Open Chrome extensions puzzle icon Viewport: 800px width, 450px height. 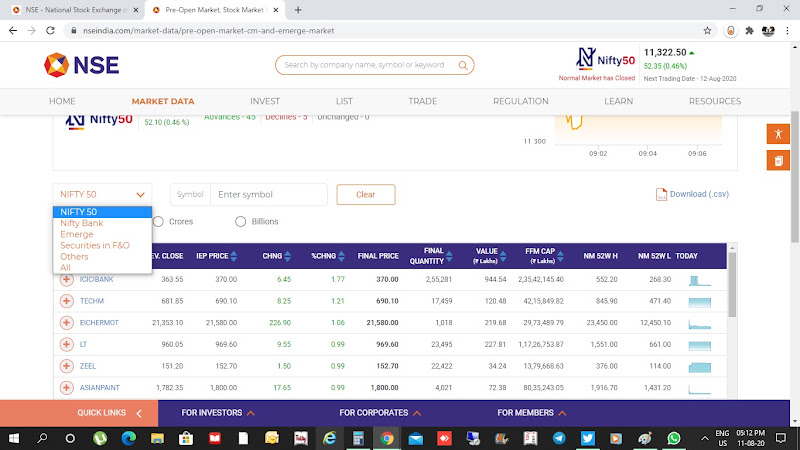pos(749,31)
